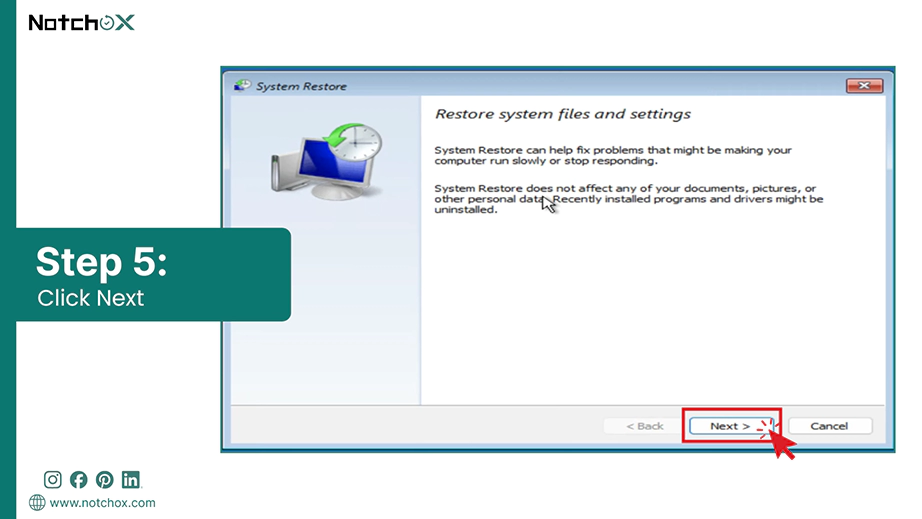
Task: Visit the www.notchox.com link
Action: tap(102, 503)
